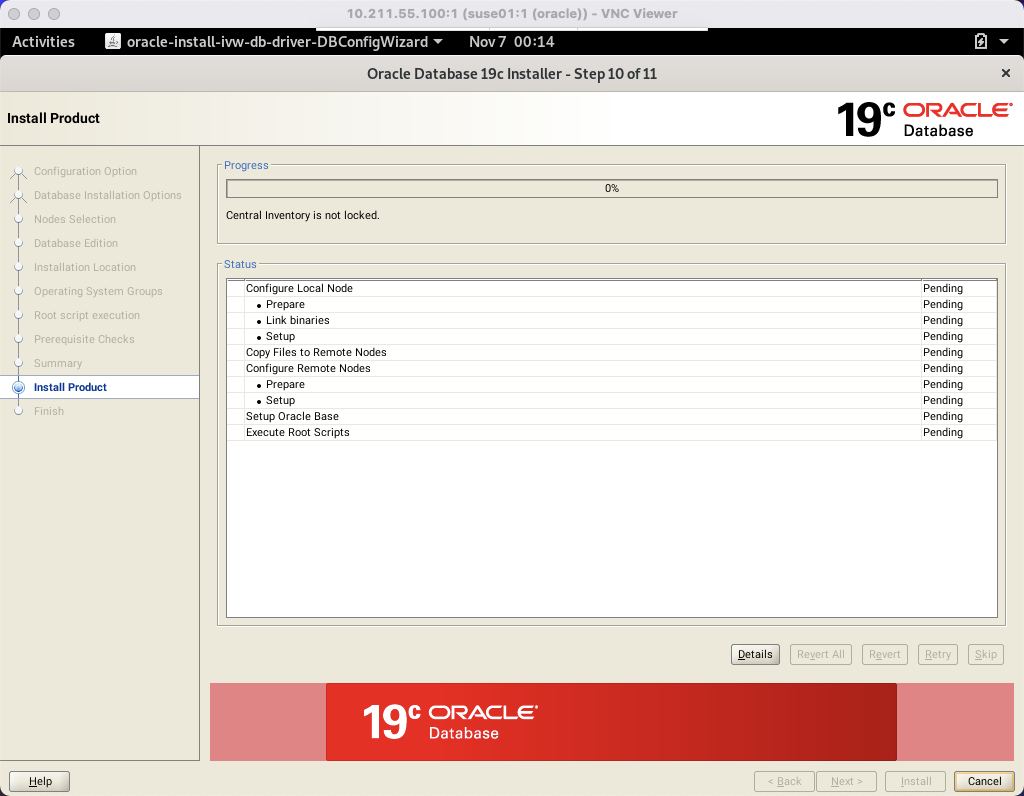Click the Revert All button
Image resolution: width=1024 pixels, height=796 pixels.
[820, 654]
